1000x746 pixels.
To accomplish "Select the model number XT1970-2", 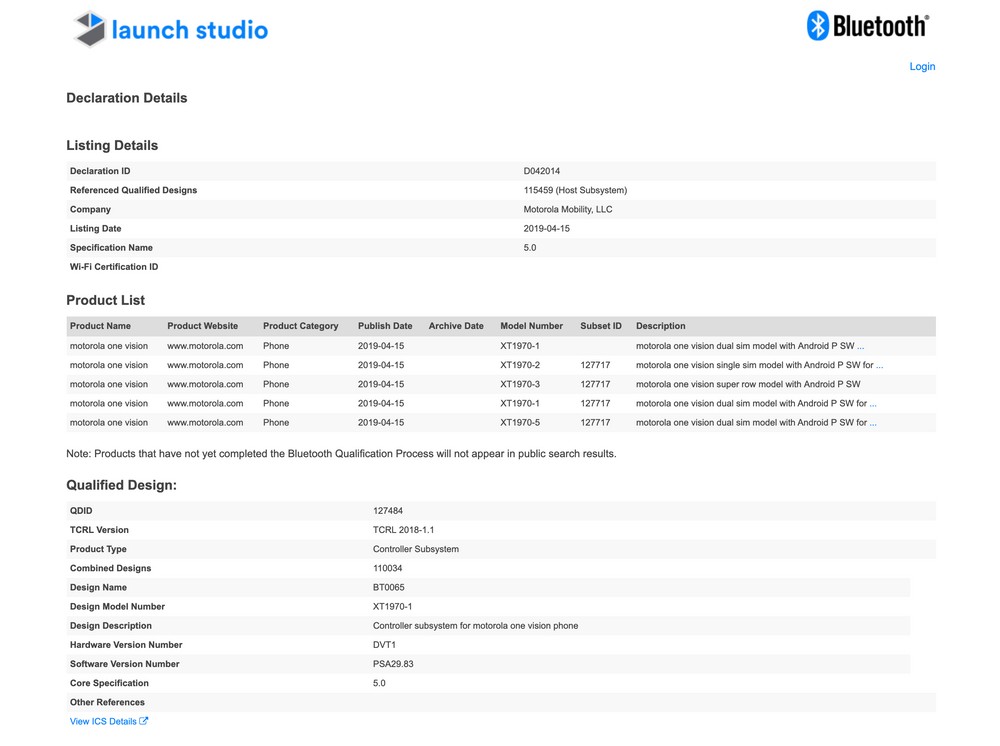I will pos(520,365).
